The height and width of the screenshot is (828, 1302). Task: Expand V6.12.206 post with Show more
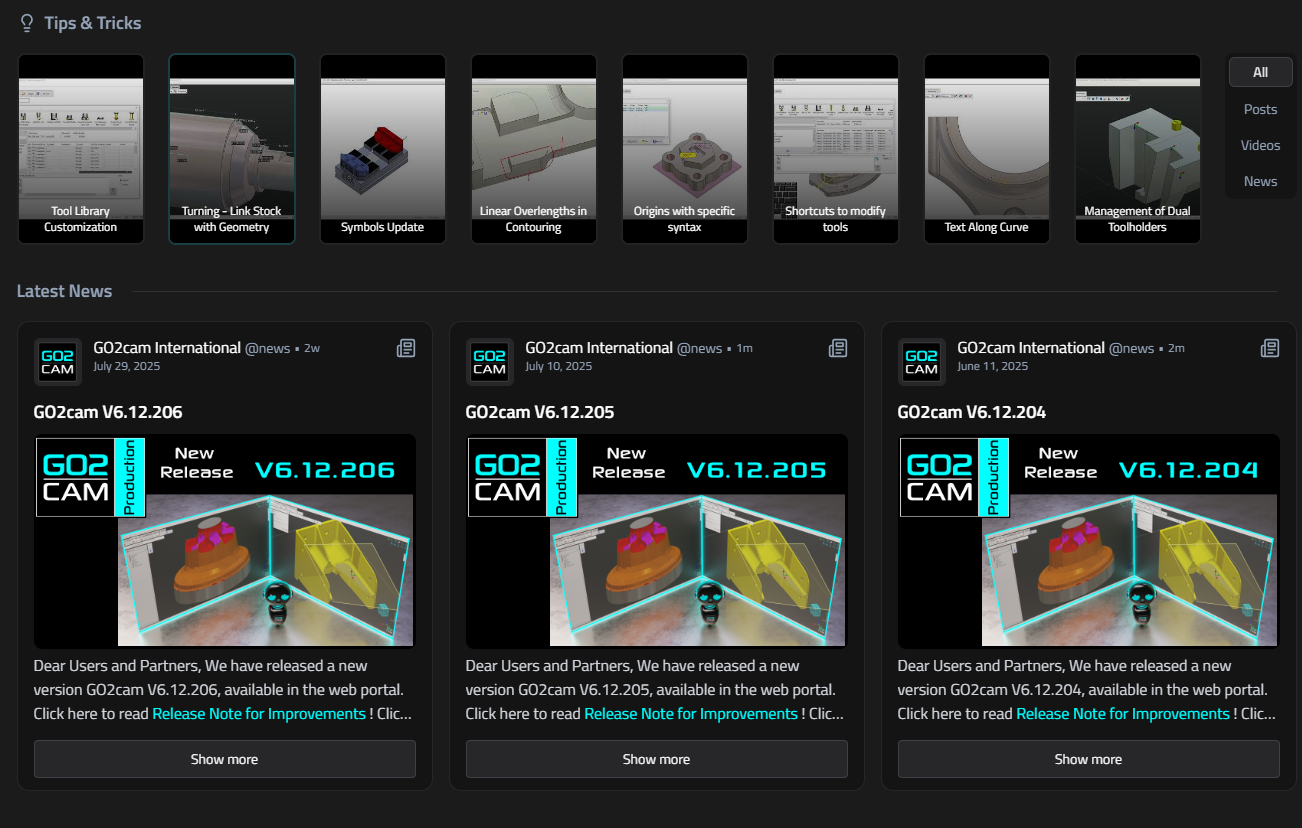(x=225, y=759)
